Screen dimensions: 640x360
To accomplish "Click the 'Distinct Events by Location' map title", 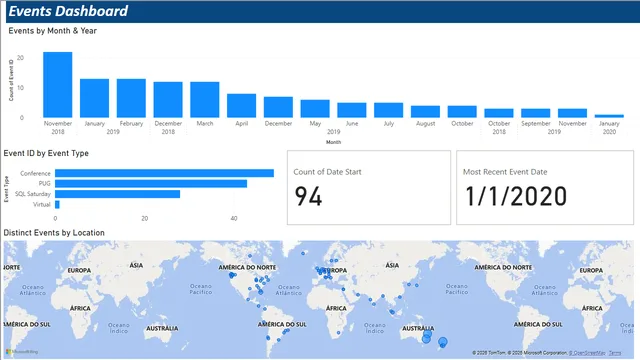I will coord(54,233).
